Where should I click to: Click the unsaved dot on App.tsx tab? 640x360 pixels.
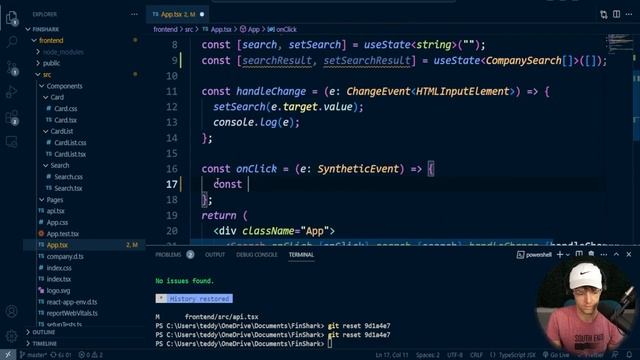202,14
